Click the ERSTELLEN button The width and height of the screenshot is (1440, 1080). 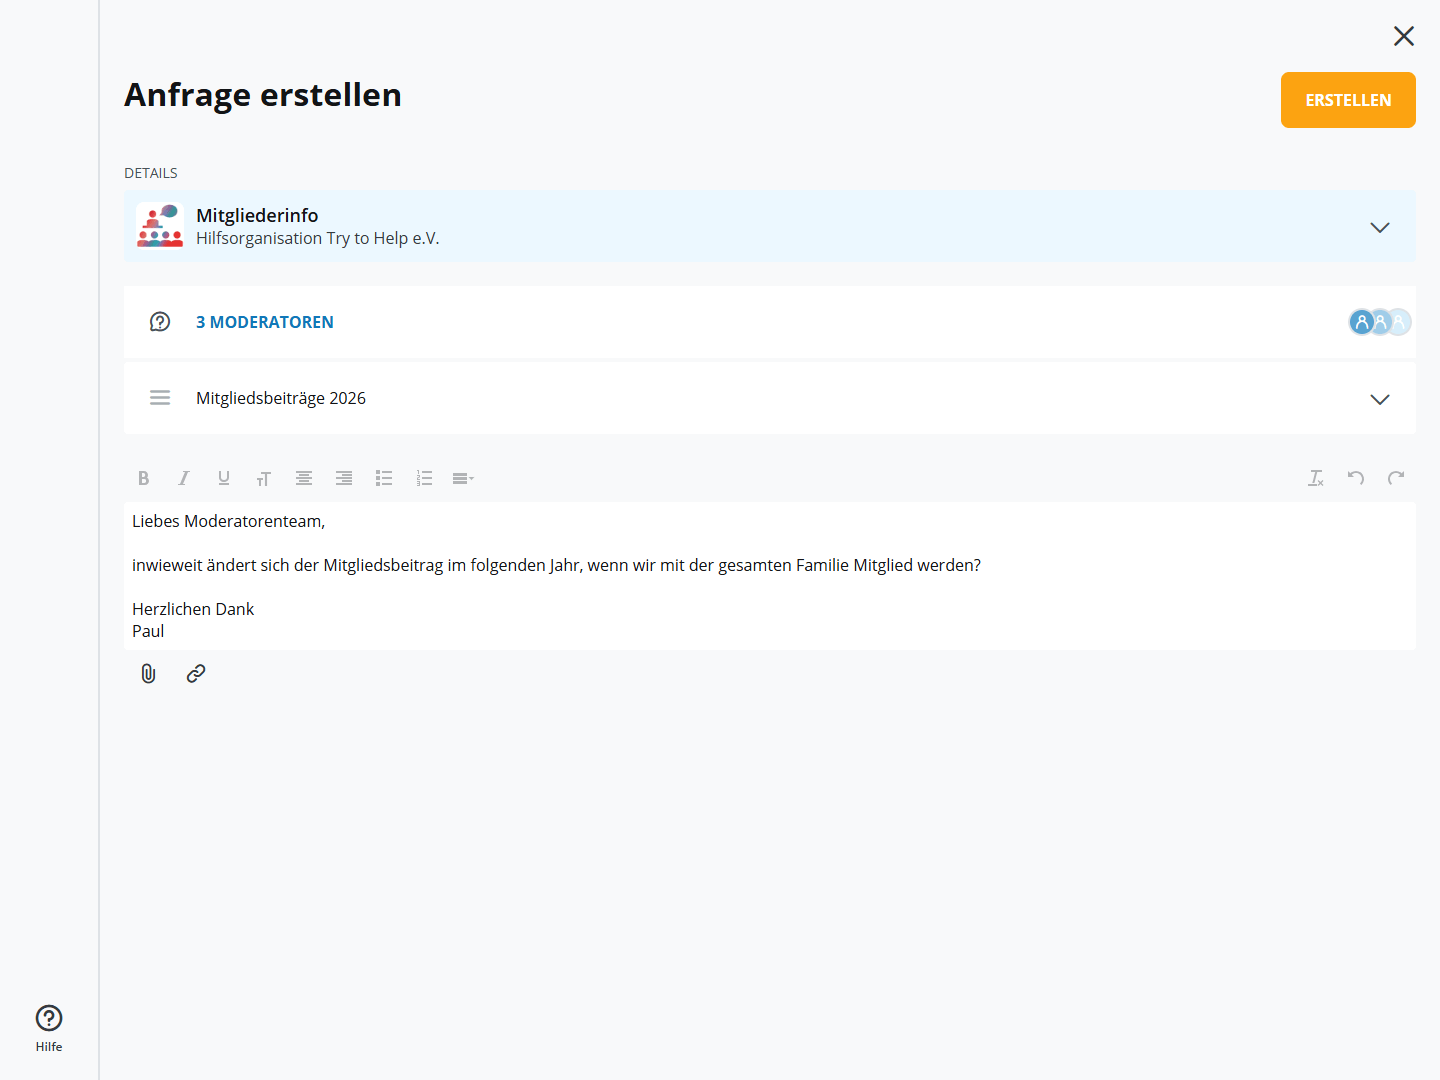pos(1348,100)
